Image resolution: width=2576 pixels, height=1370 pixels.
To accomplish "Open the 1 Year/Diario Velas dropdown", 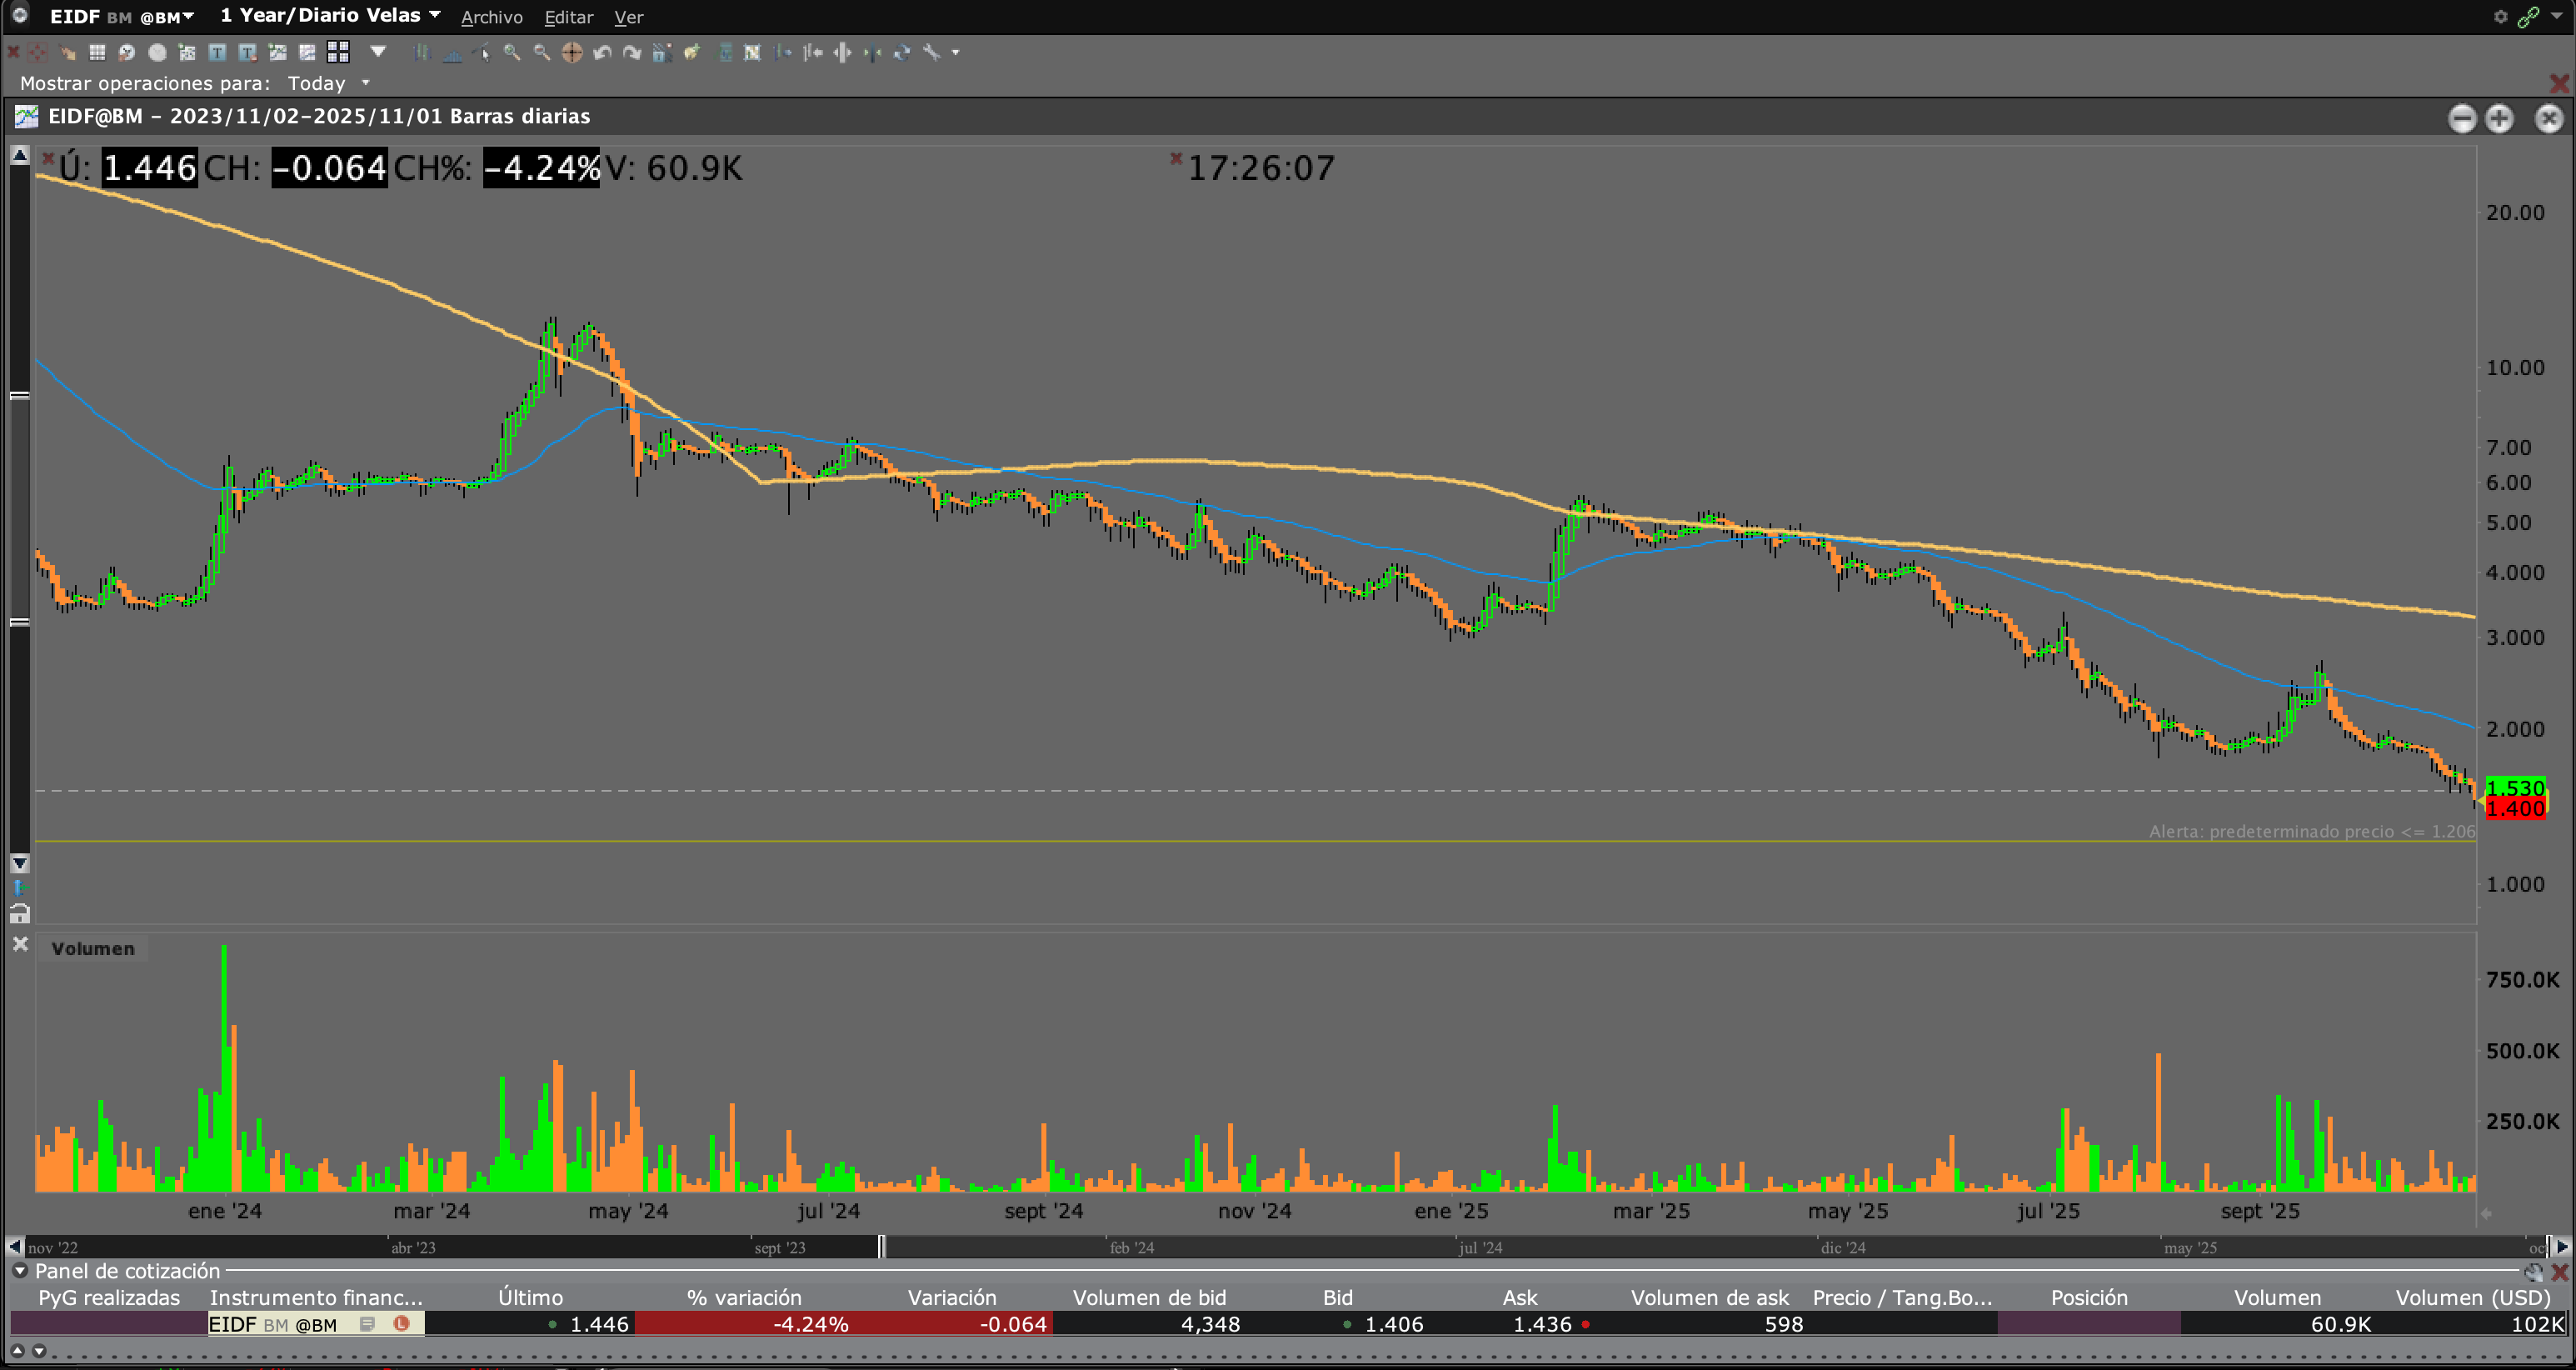I will click(434, 15).
